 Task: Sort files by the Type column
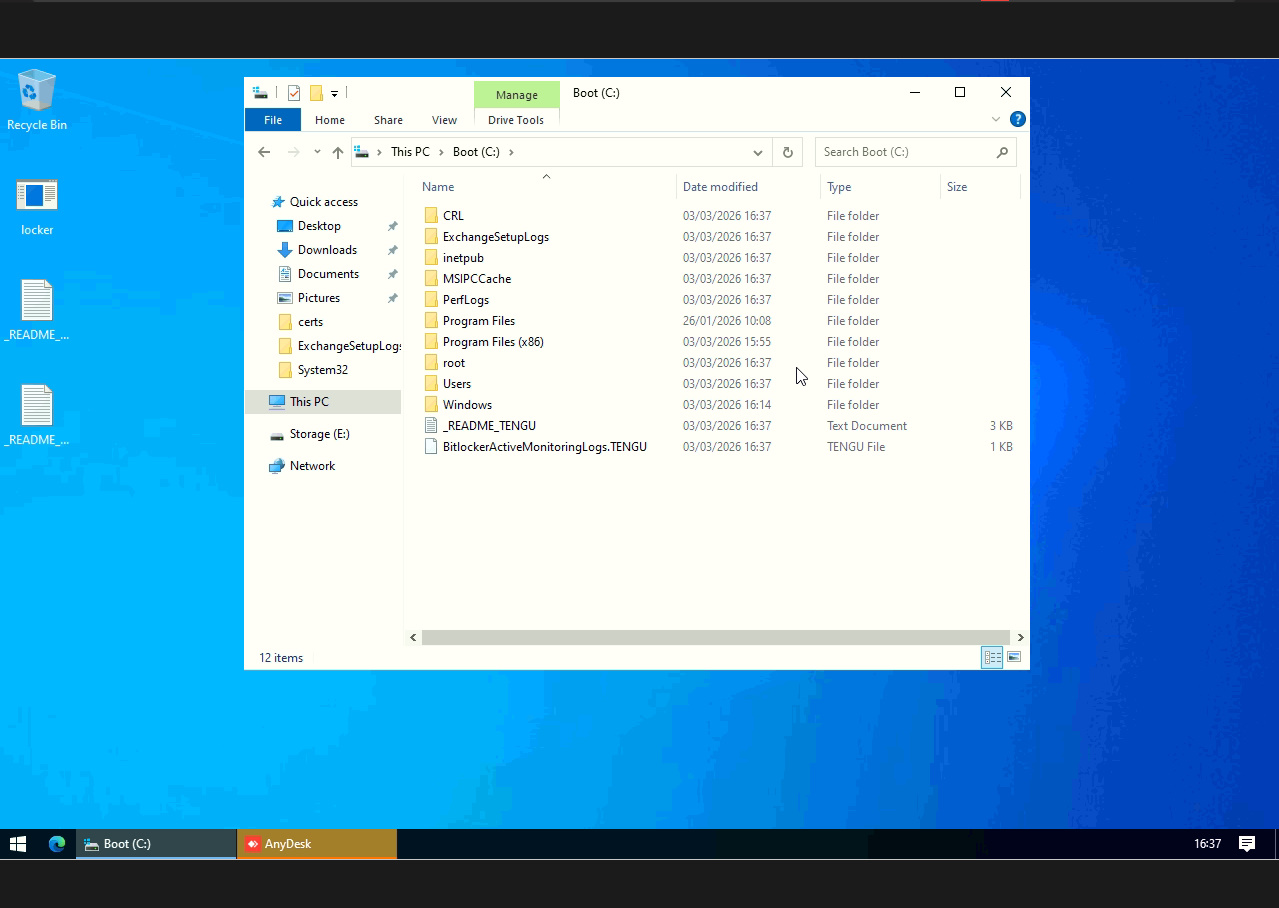[x=839, y=187]
